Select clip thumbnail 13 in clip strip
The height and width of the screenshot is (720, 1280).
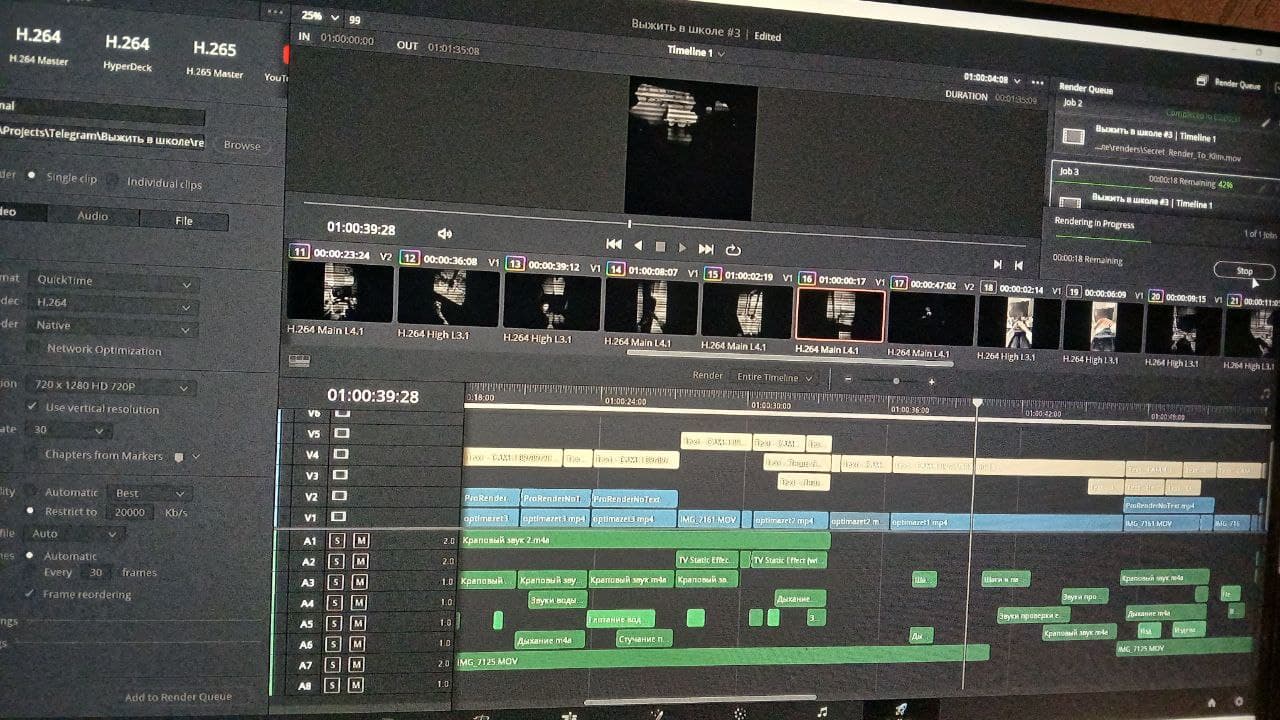(x=552, y=301)
